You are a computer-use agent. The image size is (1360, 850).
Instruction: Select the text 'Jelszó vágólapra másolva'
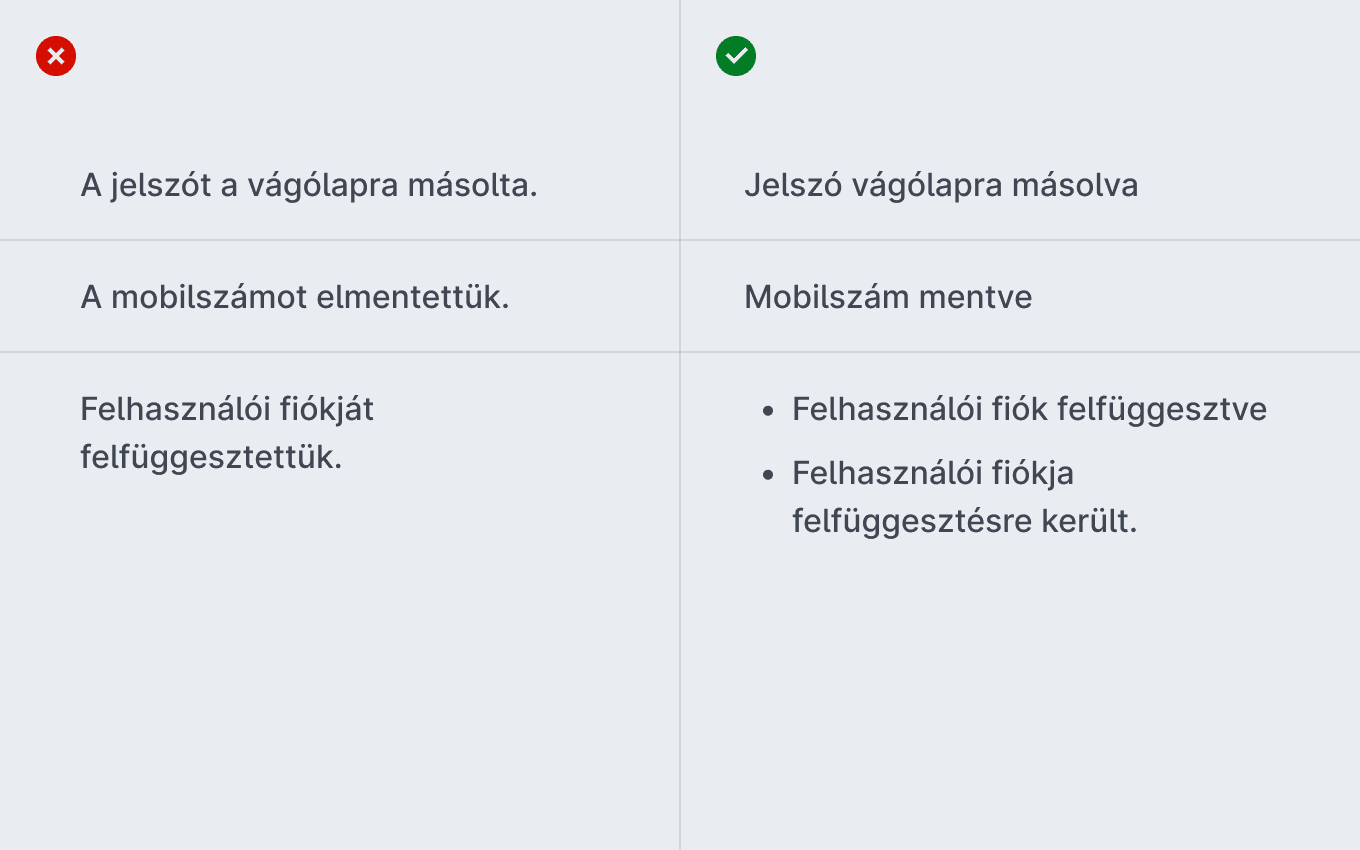coord(941,186)
